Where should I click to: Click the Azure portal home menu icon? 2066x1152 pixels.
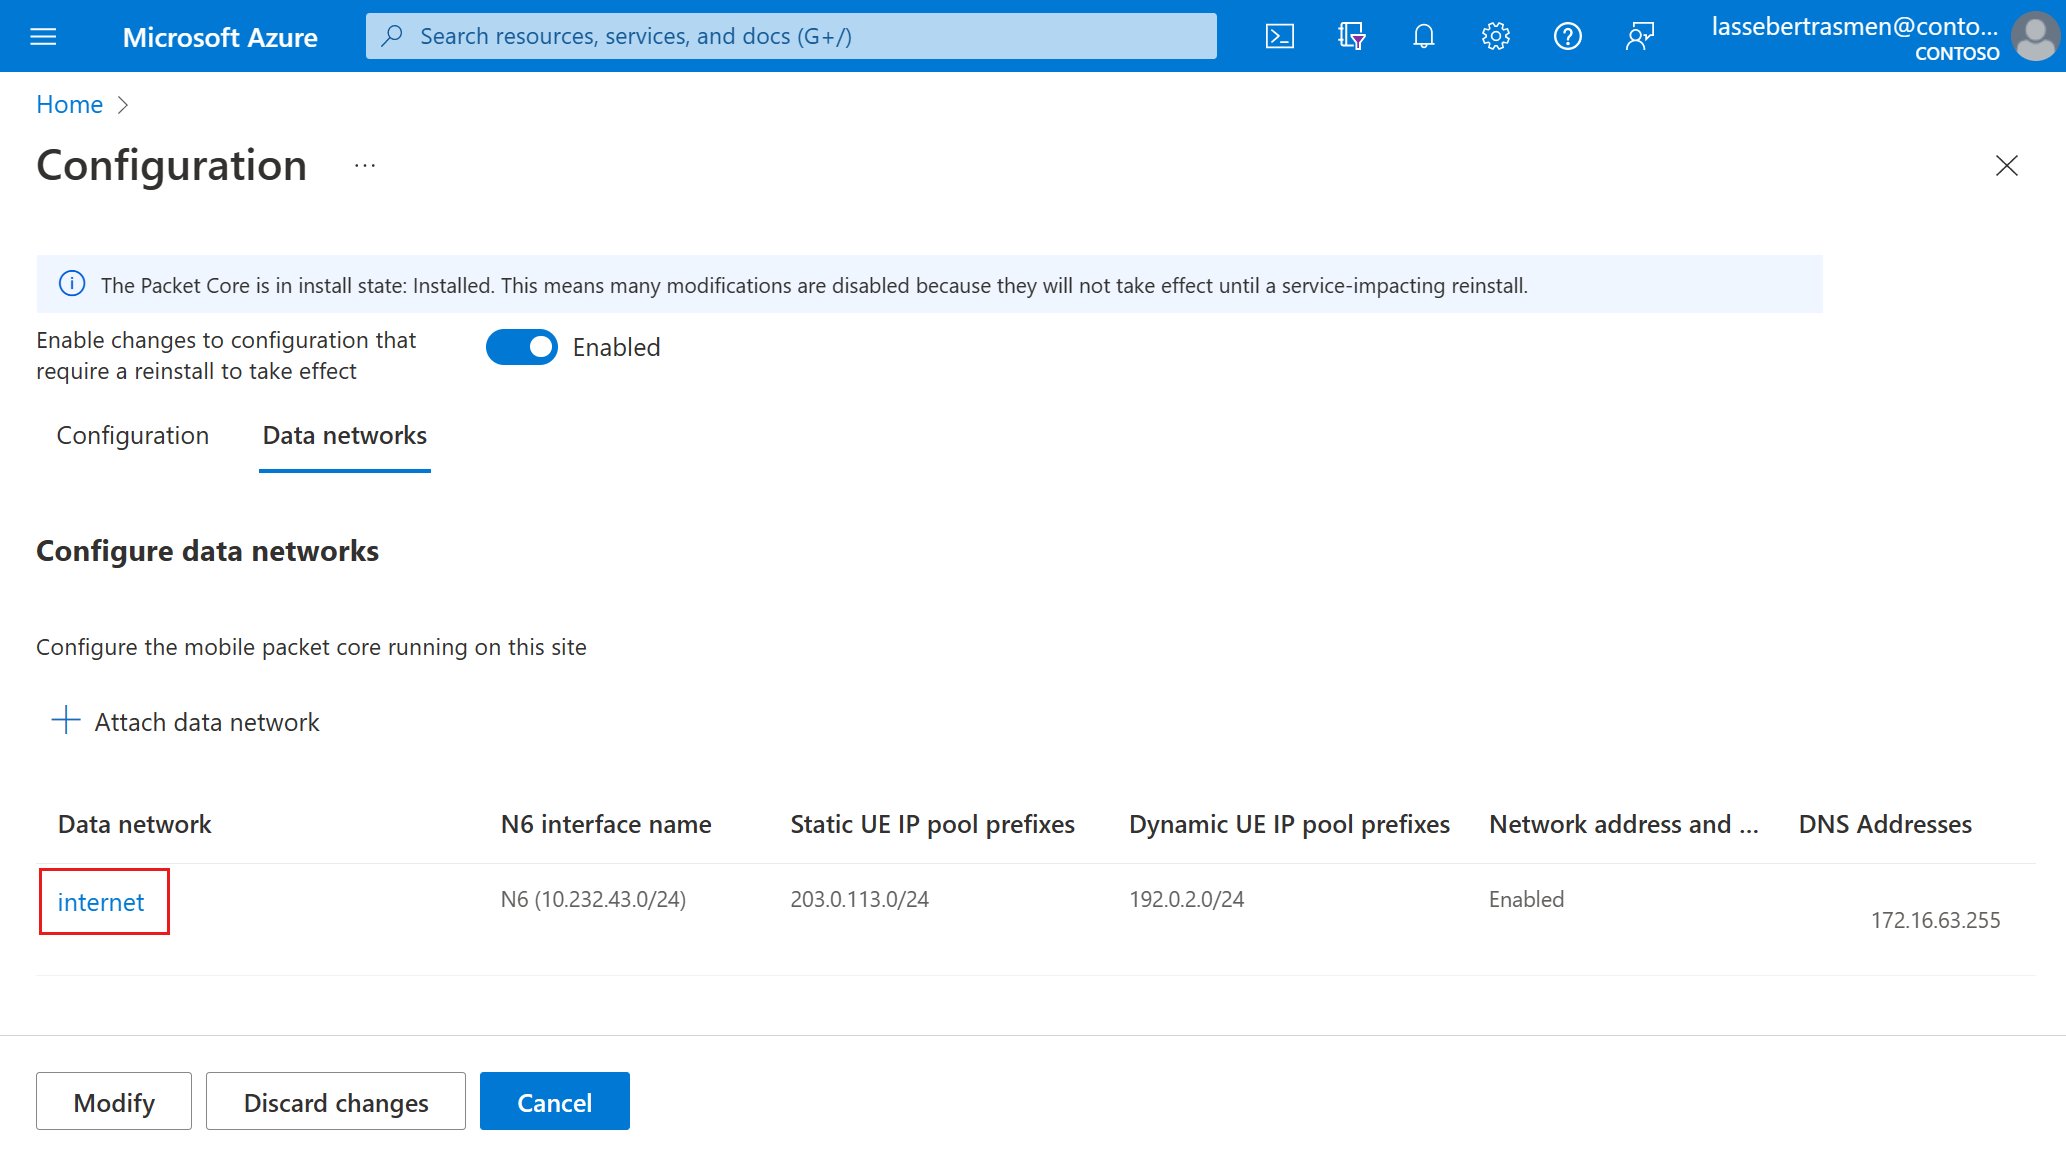(x=43, y=37)
